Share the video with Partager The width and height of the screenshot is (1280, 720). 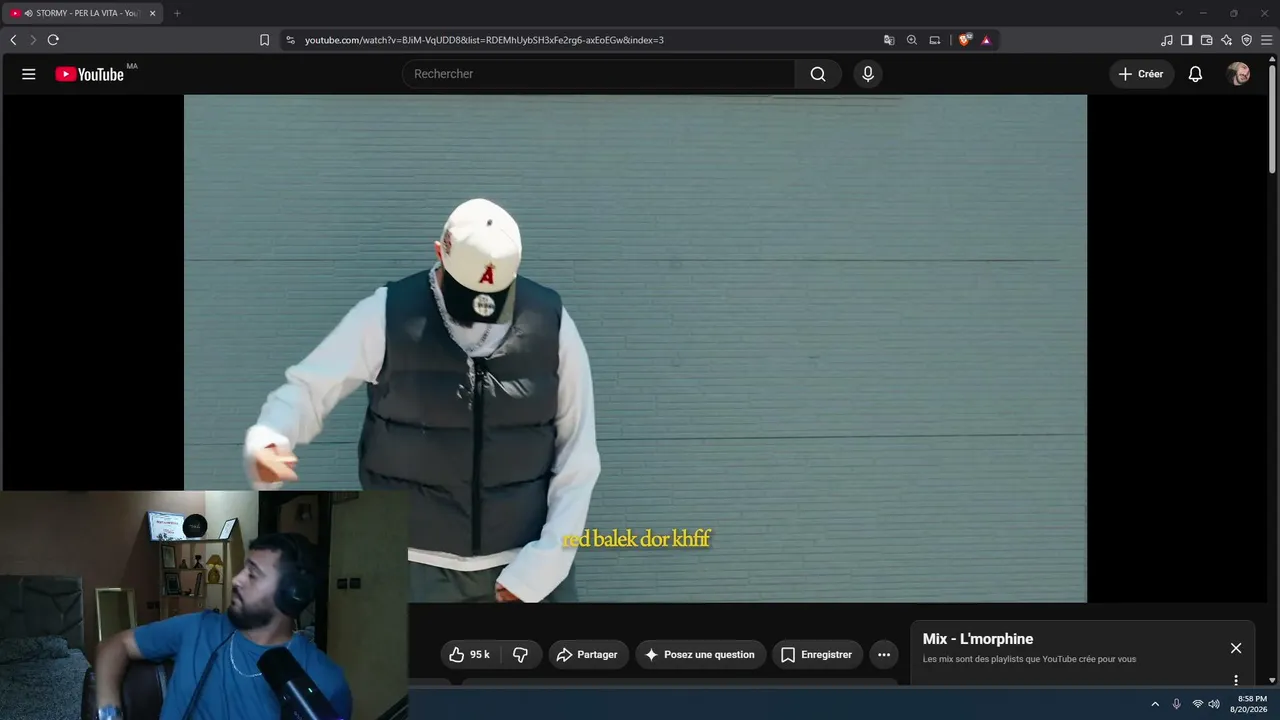(587, 655)
